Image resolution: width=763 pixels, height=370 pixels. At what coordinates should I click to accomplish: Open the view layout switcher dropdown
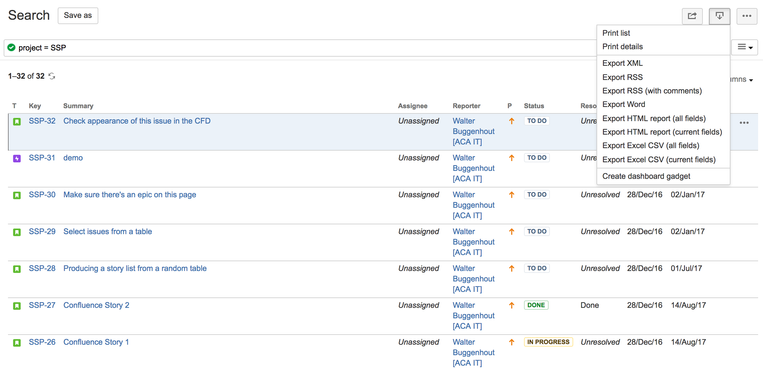tap(745, 48)
